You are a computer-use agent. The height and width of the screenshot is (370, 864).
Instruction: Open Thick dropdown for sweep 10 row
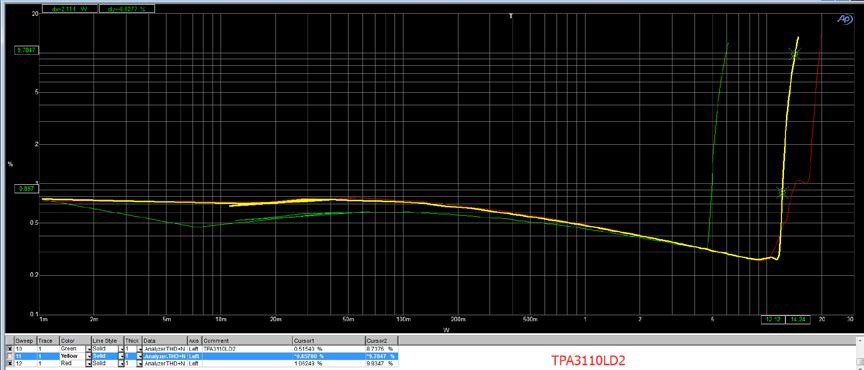click(x=139, y=348)
